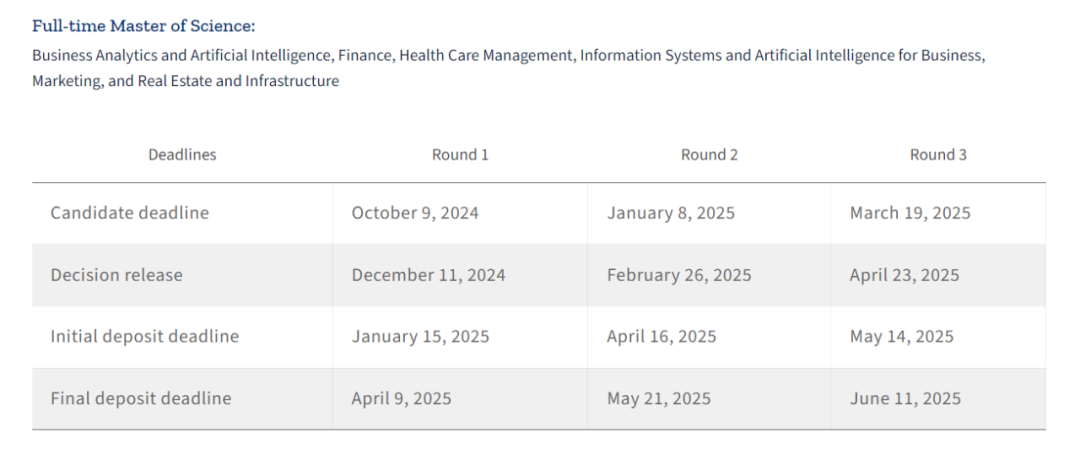Click the Round 2 column header
The height and width of the screenshot is (471, 1080).
[x=709, y=155]
